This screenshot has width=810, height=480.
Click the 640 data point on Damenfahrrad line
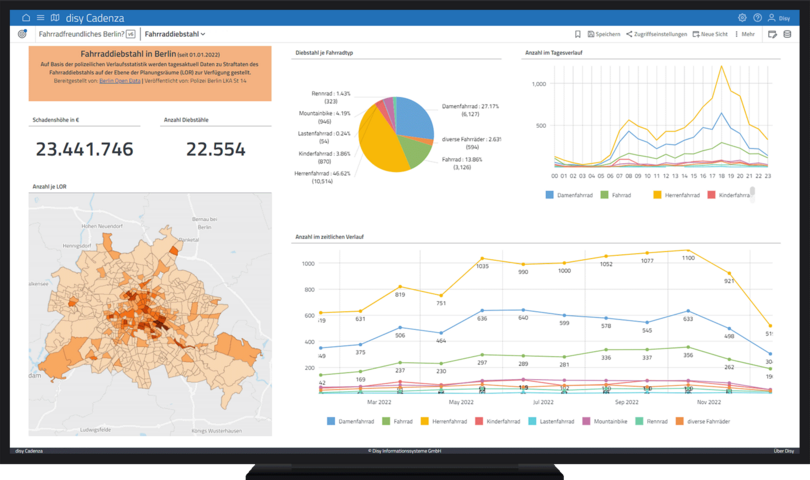[x=523, y=310]
